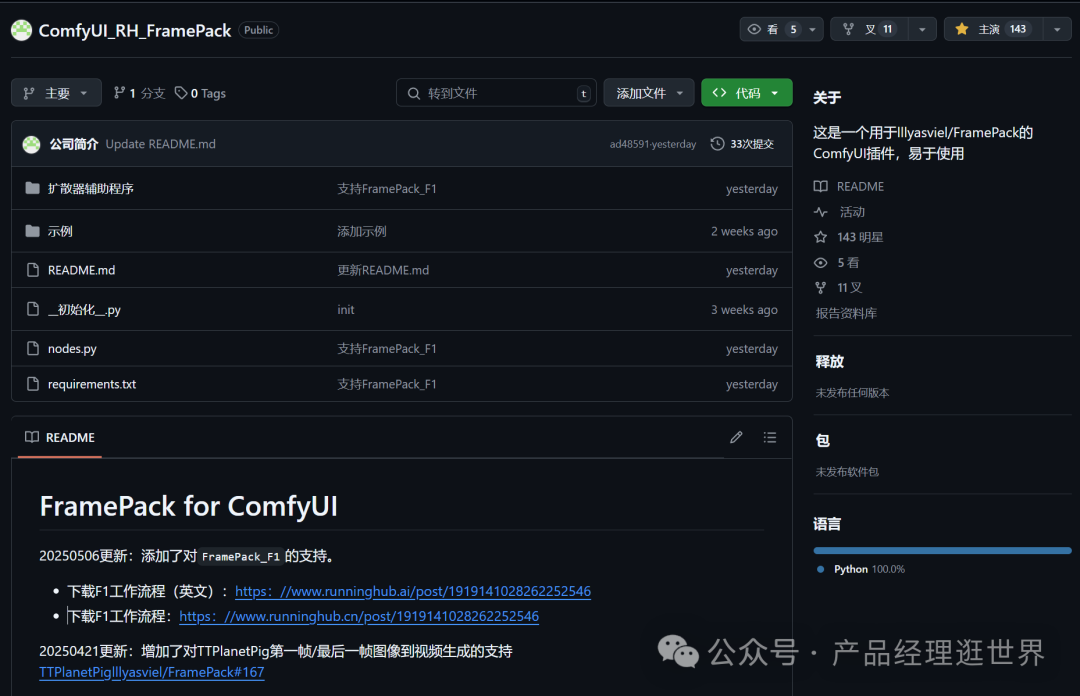The height and width of the screenshot is (696, 1080).
Task: Click the Python language bar
Action: (942, 551)
